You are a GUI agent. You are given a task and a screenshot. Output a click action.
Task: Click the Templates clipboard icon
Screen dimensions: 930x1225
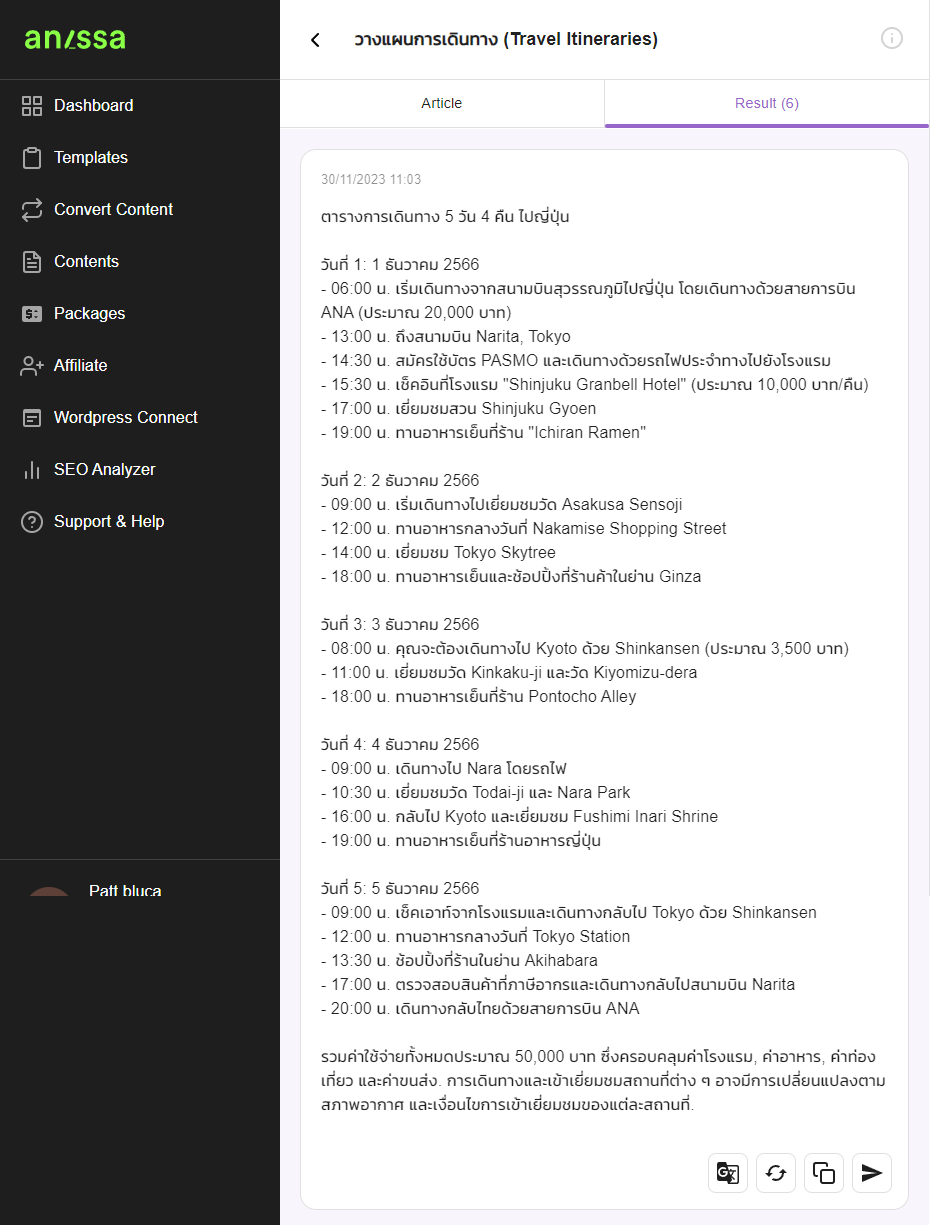click(x=32, y=157)
